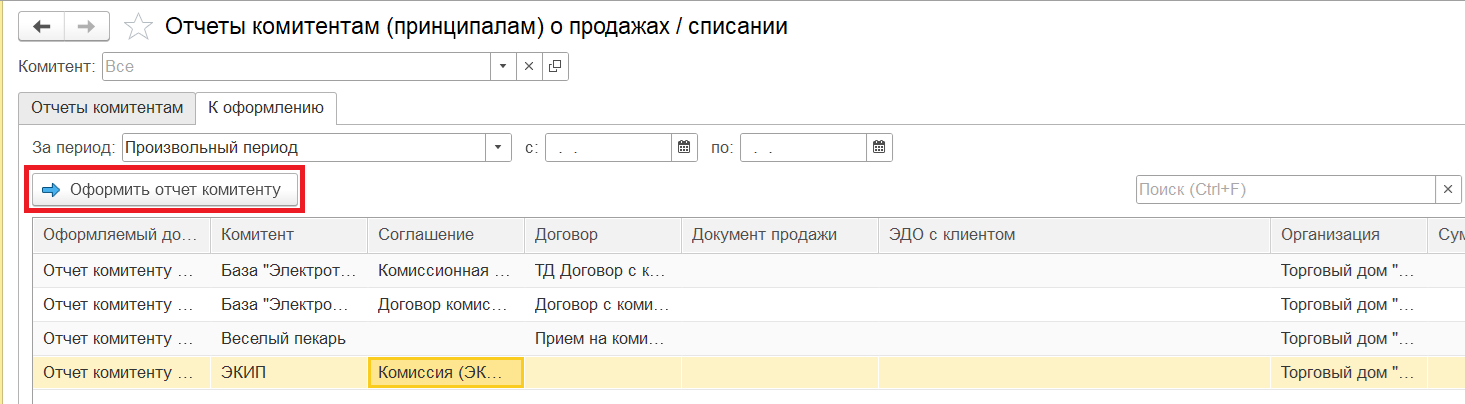Sort by Оформляемый документ column header

pyautogui.click(x=122, y=234)
